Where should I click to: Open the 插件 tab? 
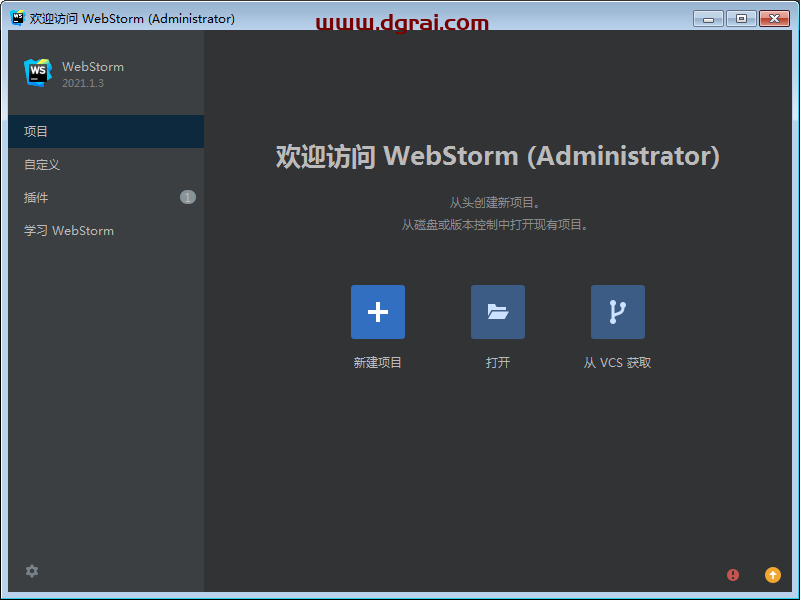point(106,197)
